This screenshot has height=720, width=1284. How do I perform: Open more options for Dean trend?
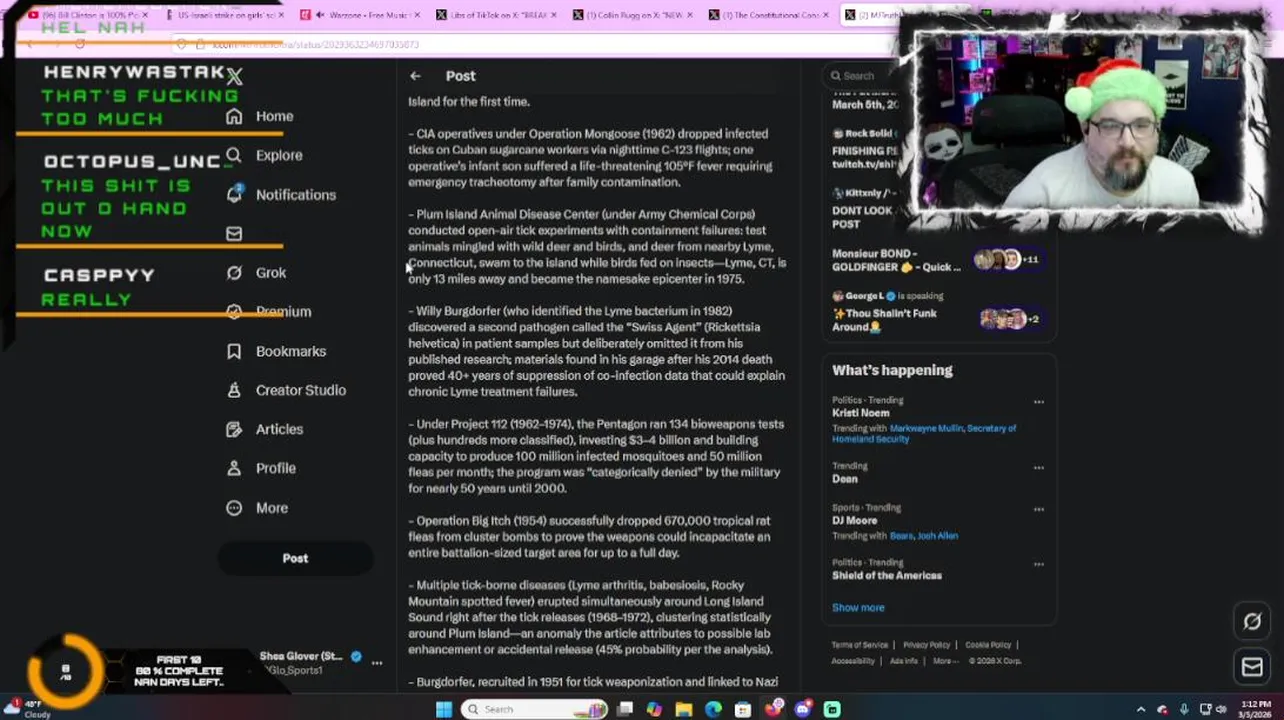[x=1039, y=467]
